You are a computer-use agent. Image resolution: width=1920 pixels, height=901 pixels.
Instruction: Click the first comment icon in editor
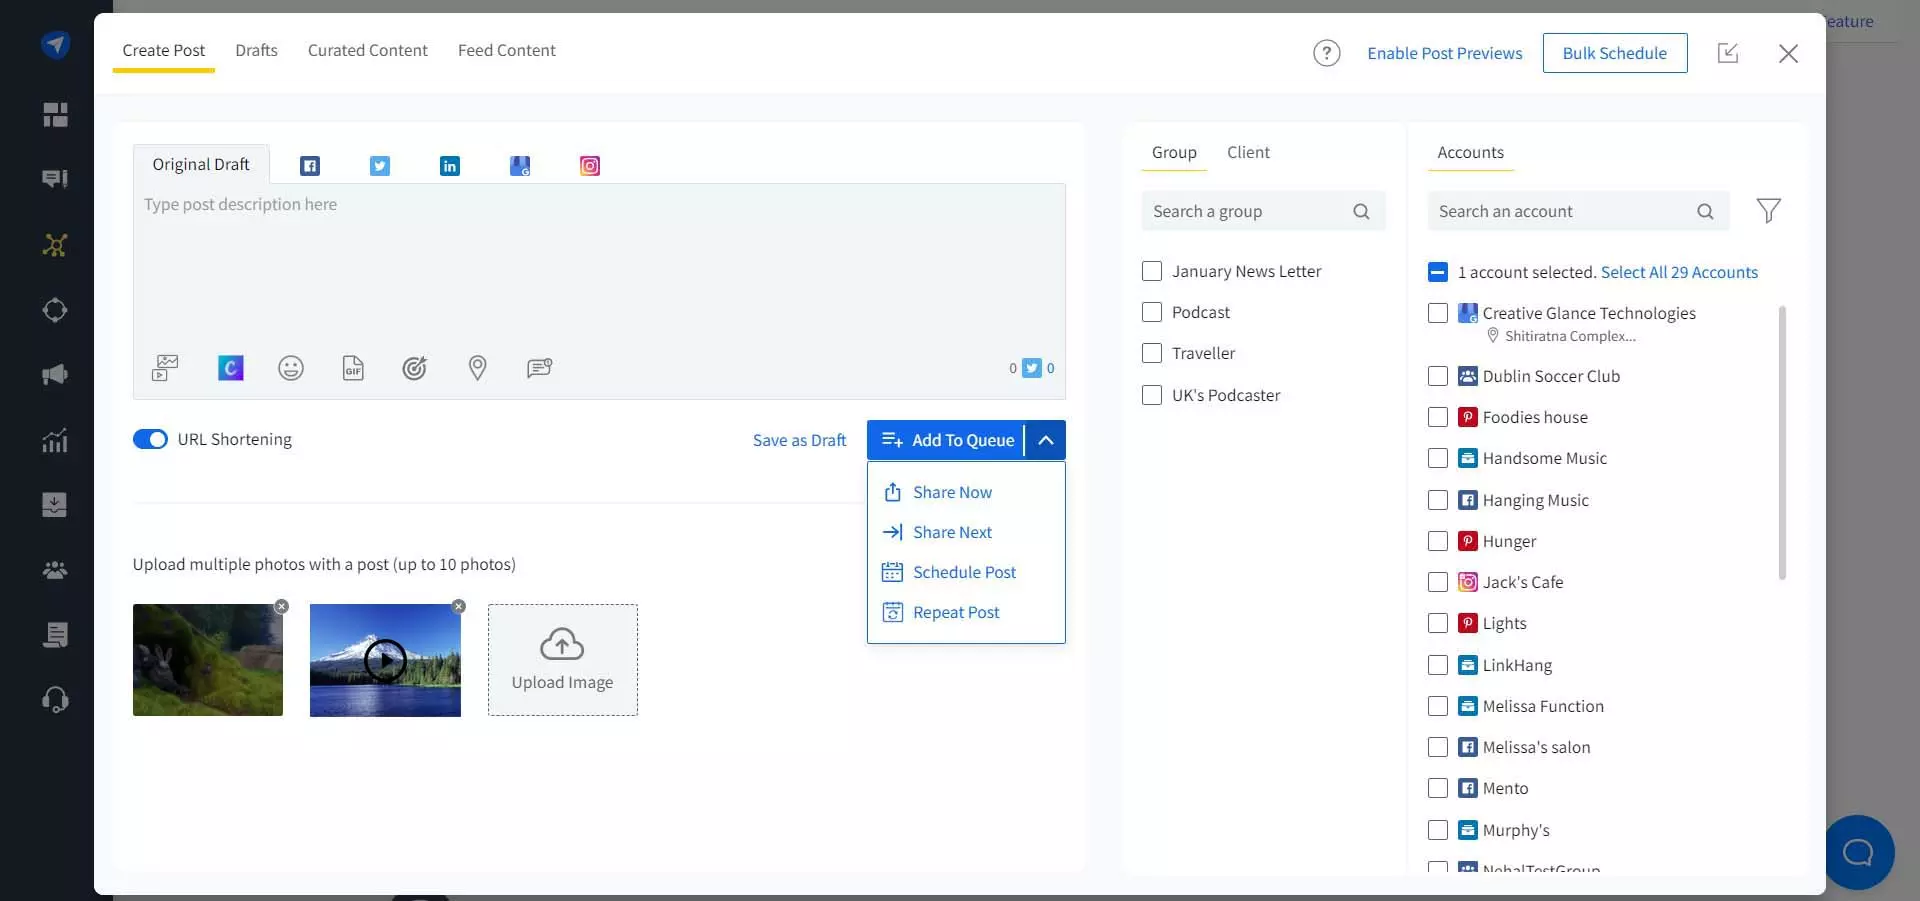tap(539, 368)
